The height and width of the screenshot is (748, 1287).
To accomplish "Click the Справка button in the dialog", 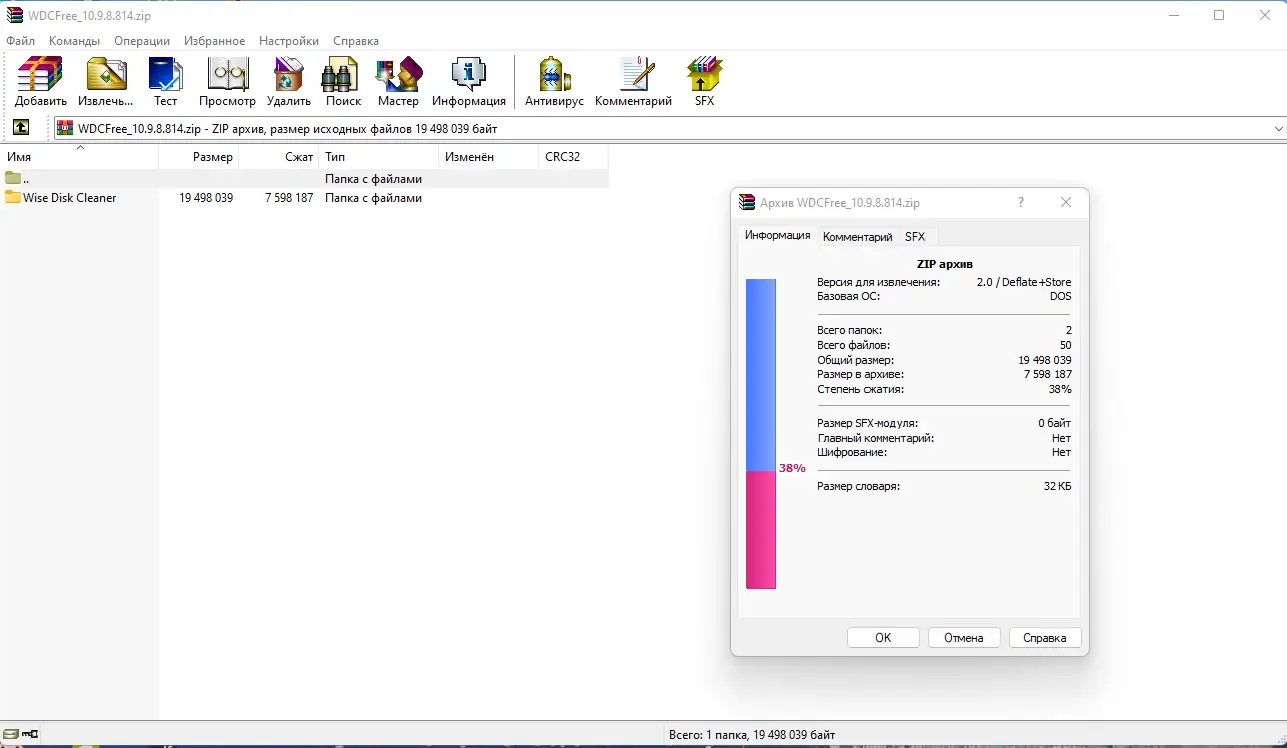I will coord(1044,637).
